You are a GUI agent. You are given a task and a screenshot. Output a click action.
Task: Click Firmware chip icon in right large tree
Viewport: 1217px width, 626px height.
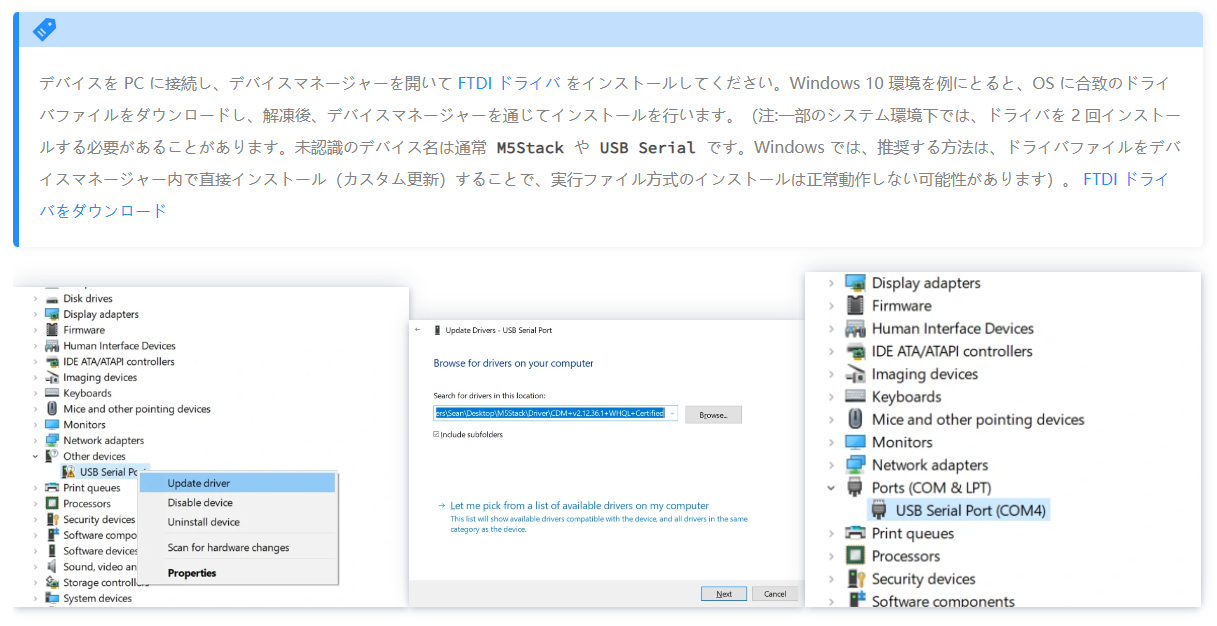855,306
